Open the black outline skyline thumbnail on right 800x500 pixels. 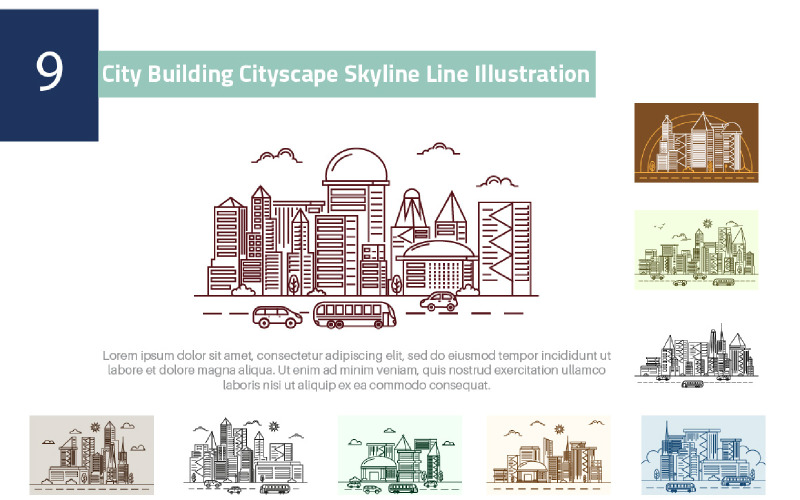(696, 355)
